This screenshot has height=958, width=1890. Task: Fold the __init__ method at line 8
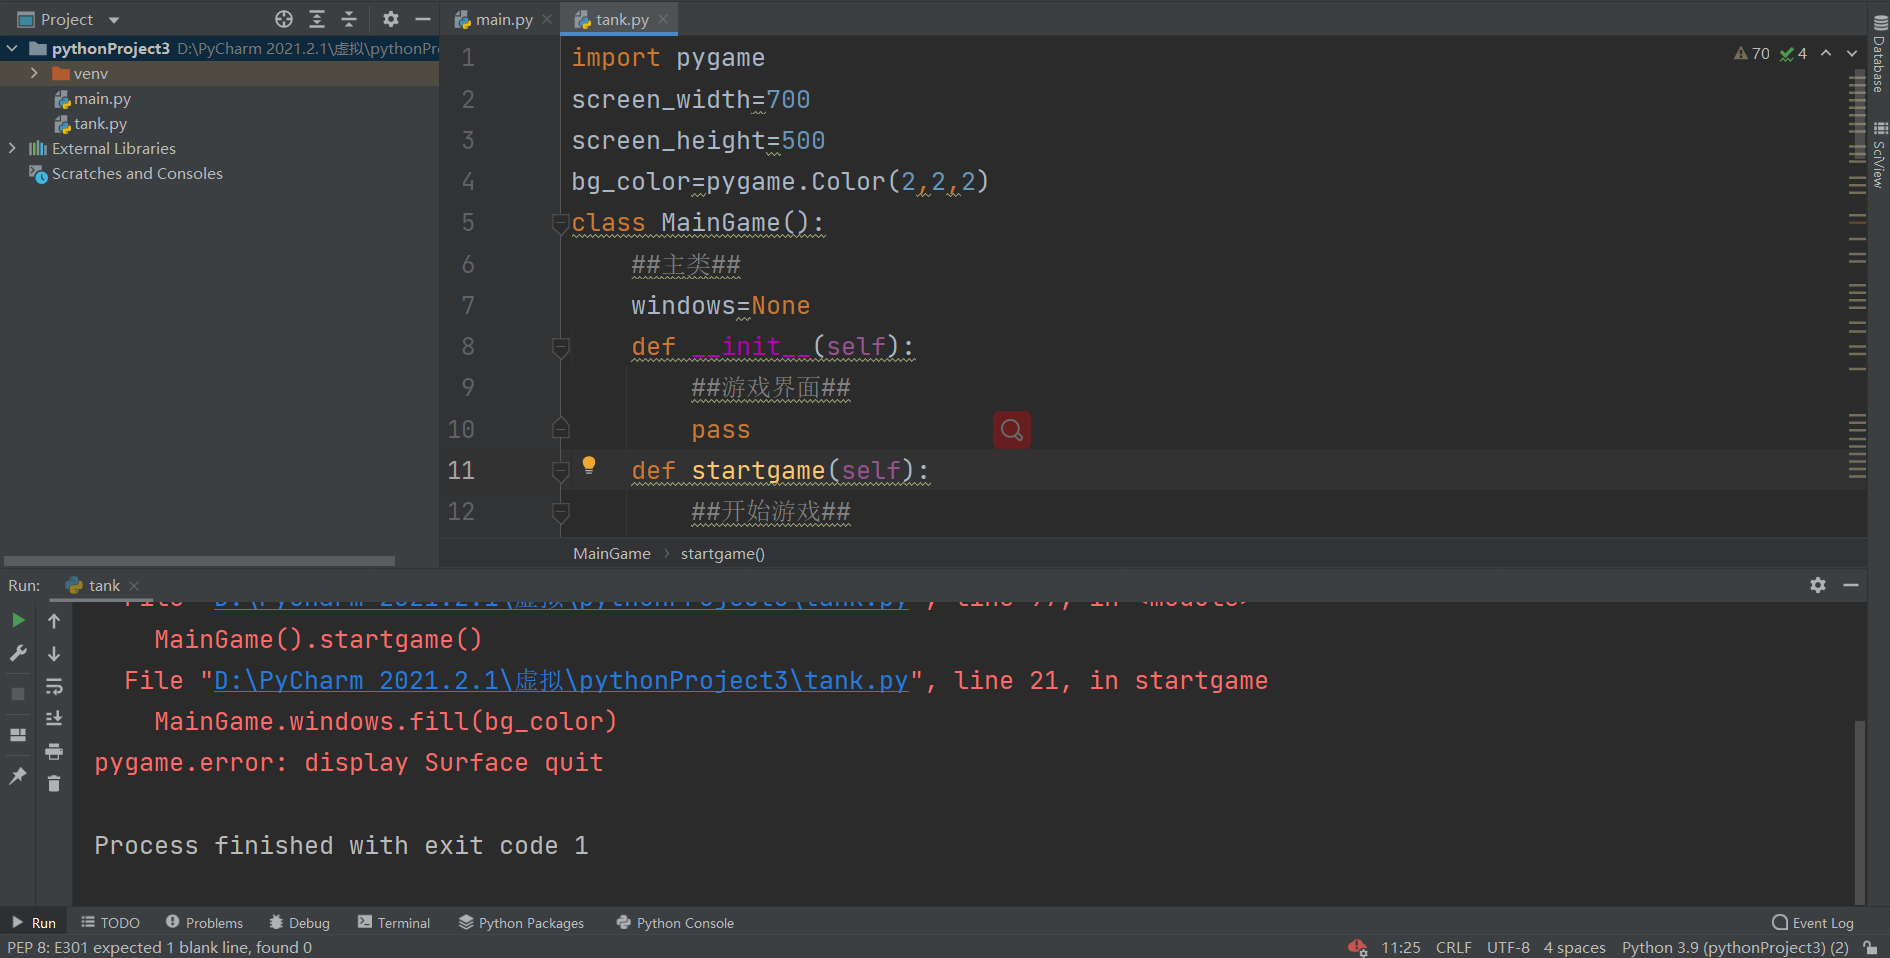pos(560,347)
